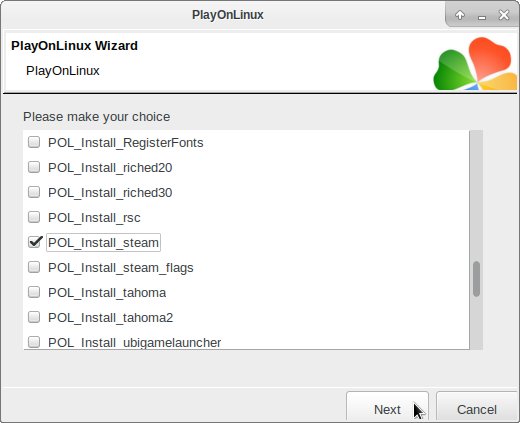
Task: Select the POL_Install_RegisterFonts label text
Action: (126, 143)
